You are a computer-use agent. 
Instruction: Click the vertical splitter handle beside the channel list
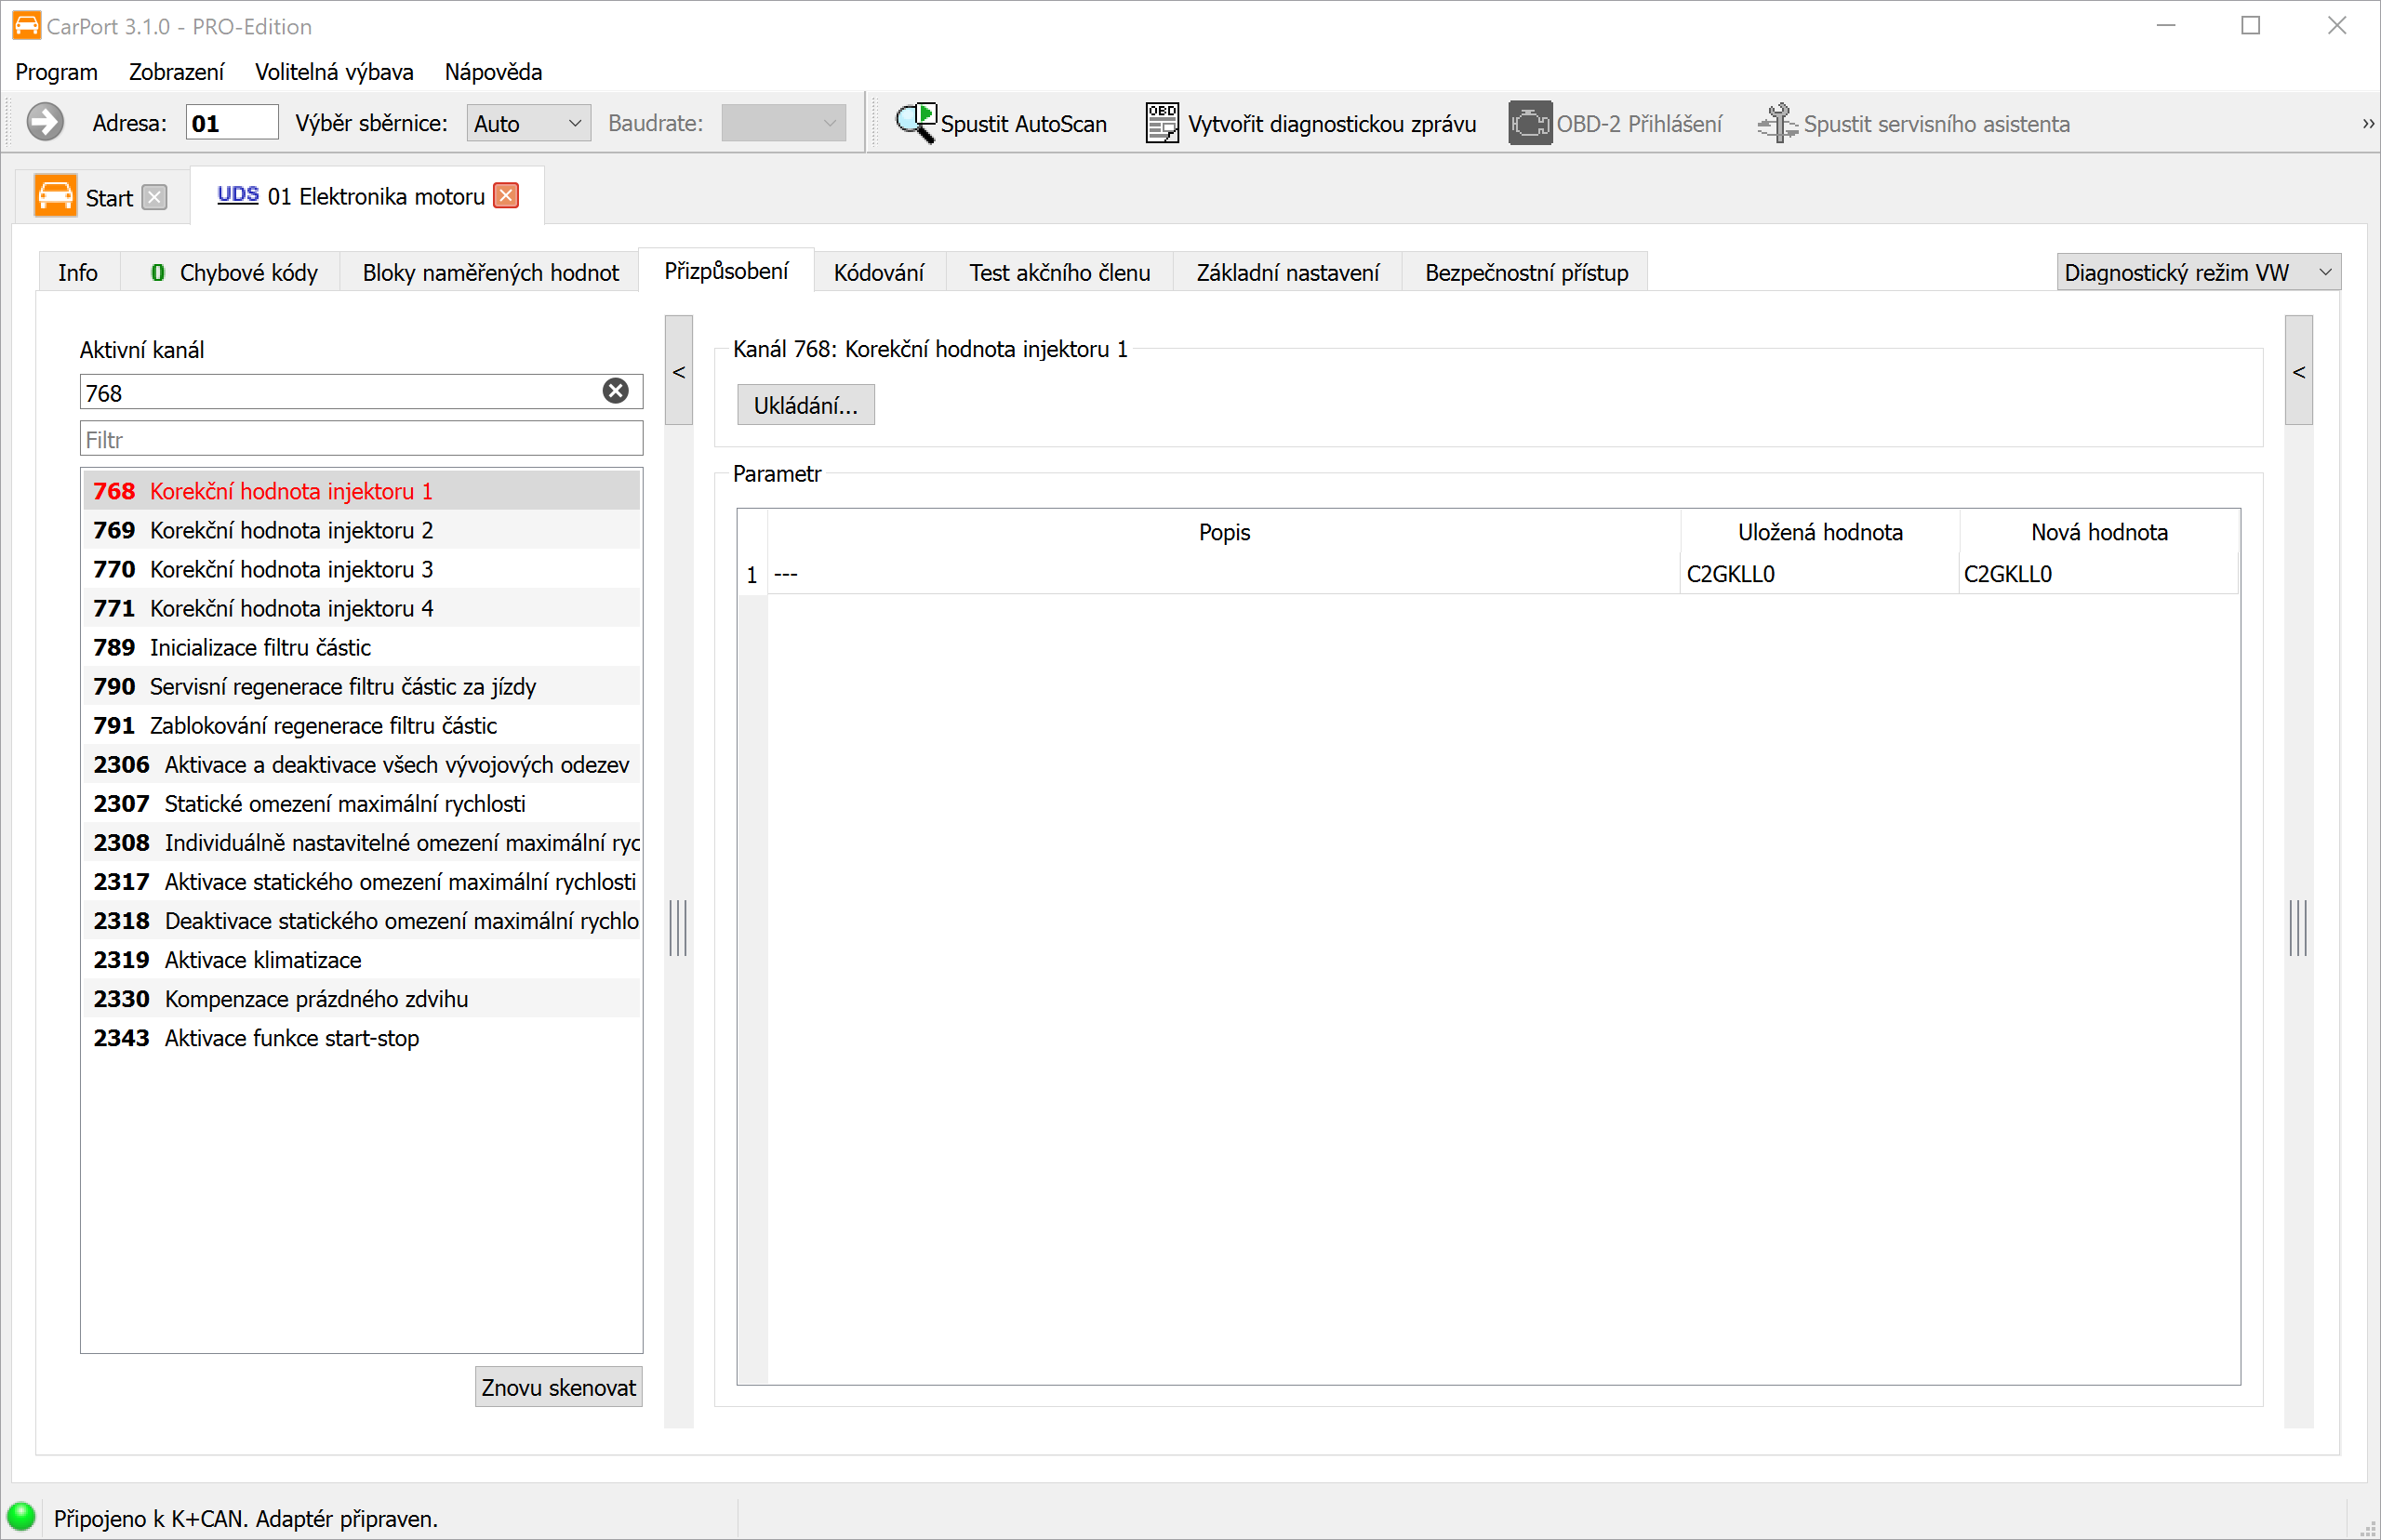(678, 927)
